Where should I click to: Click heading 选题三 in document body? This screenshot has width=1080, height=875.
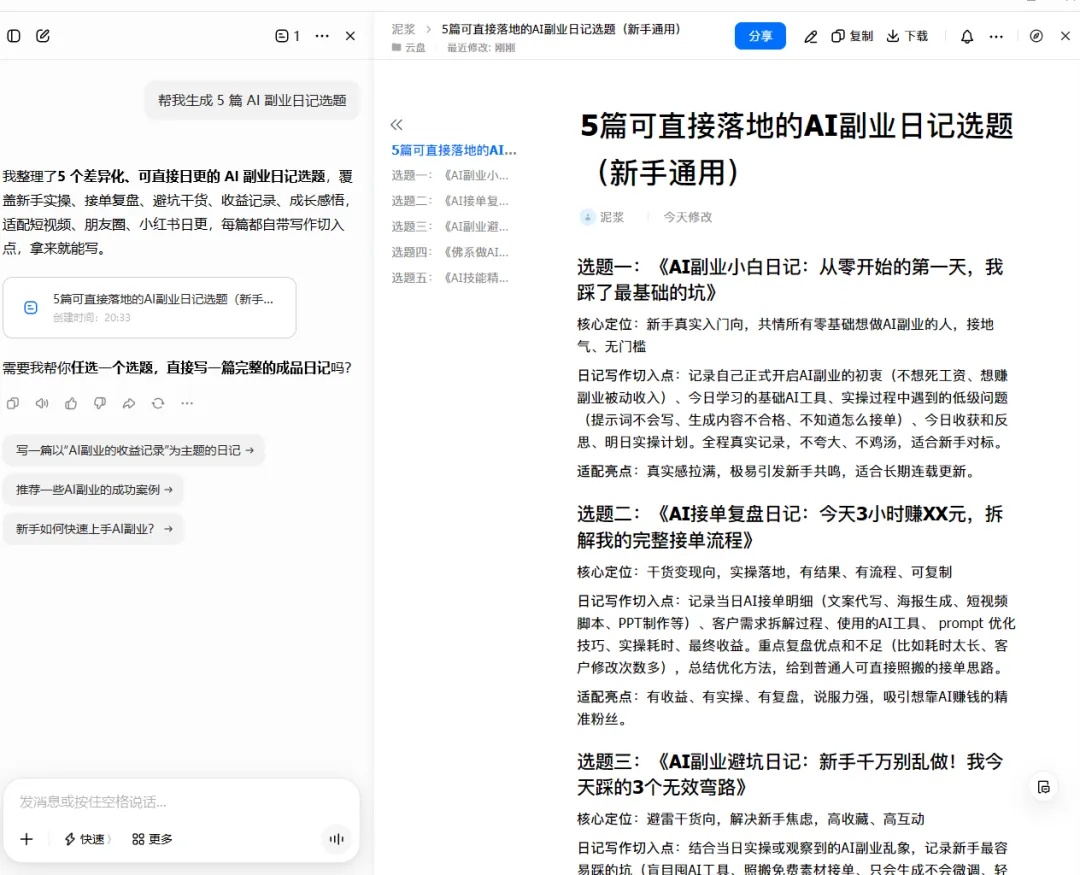pyautogui.click(x=790, y=774)
